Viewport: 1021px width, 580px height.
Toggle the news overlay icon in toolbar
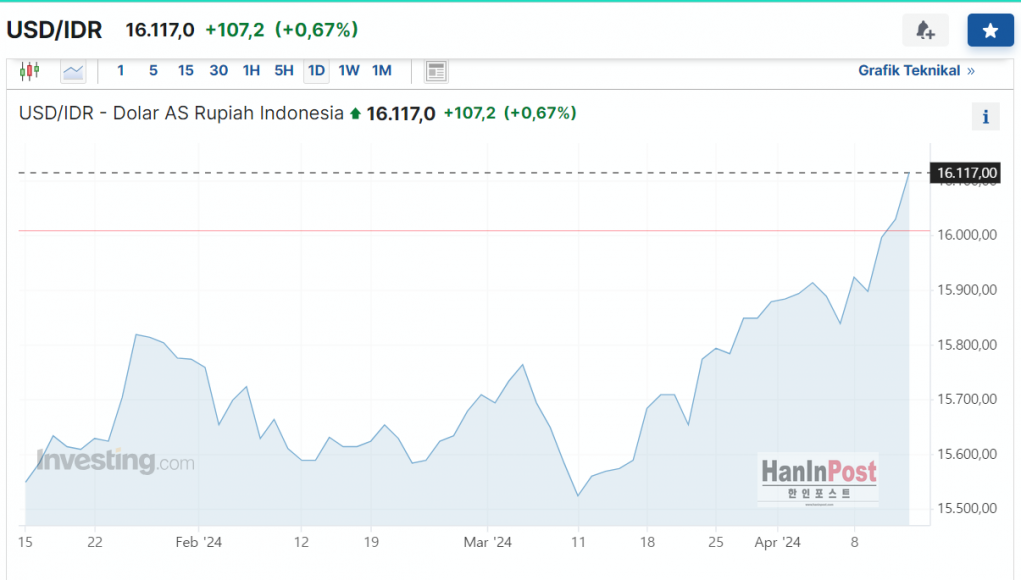pos(436,71)
